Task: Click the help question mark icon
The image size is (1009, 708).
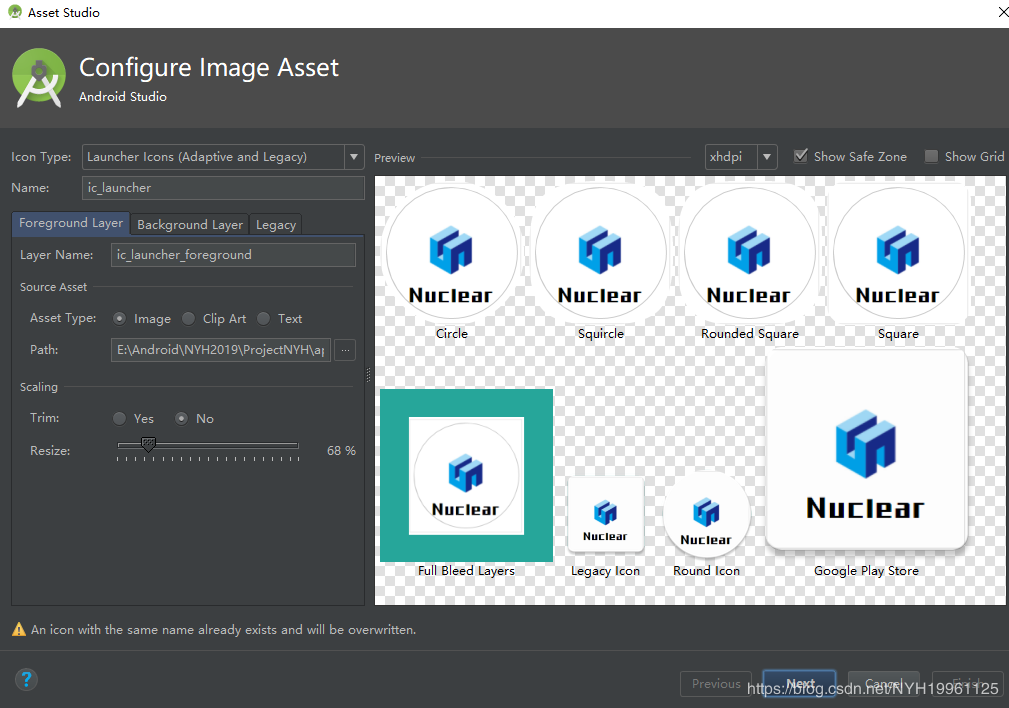Action: pyautogui.click(x=27, y=680)
